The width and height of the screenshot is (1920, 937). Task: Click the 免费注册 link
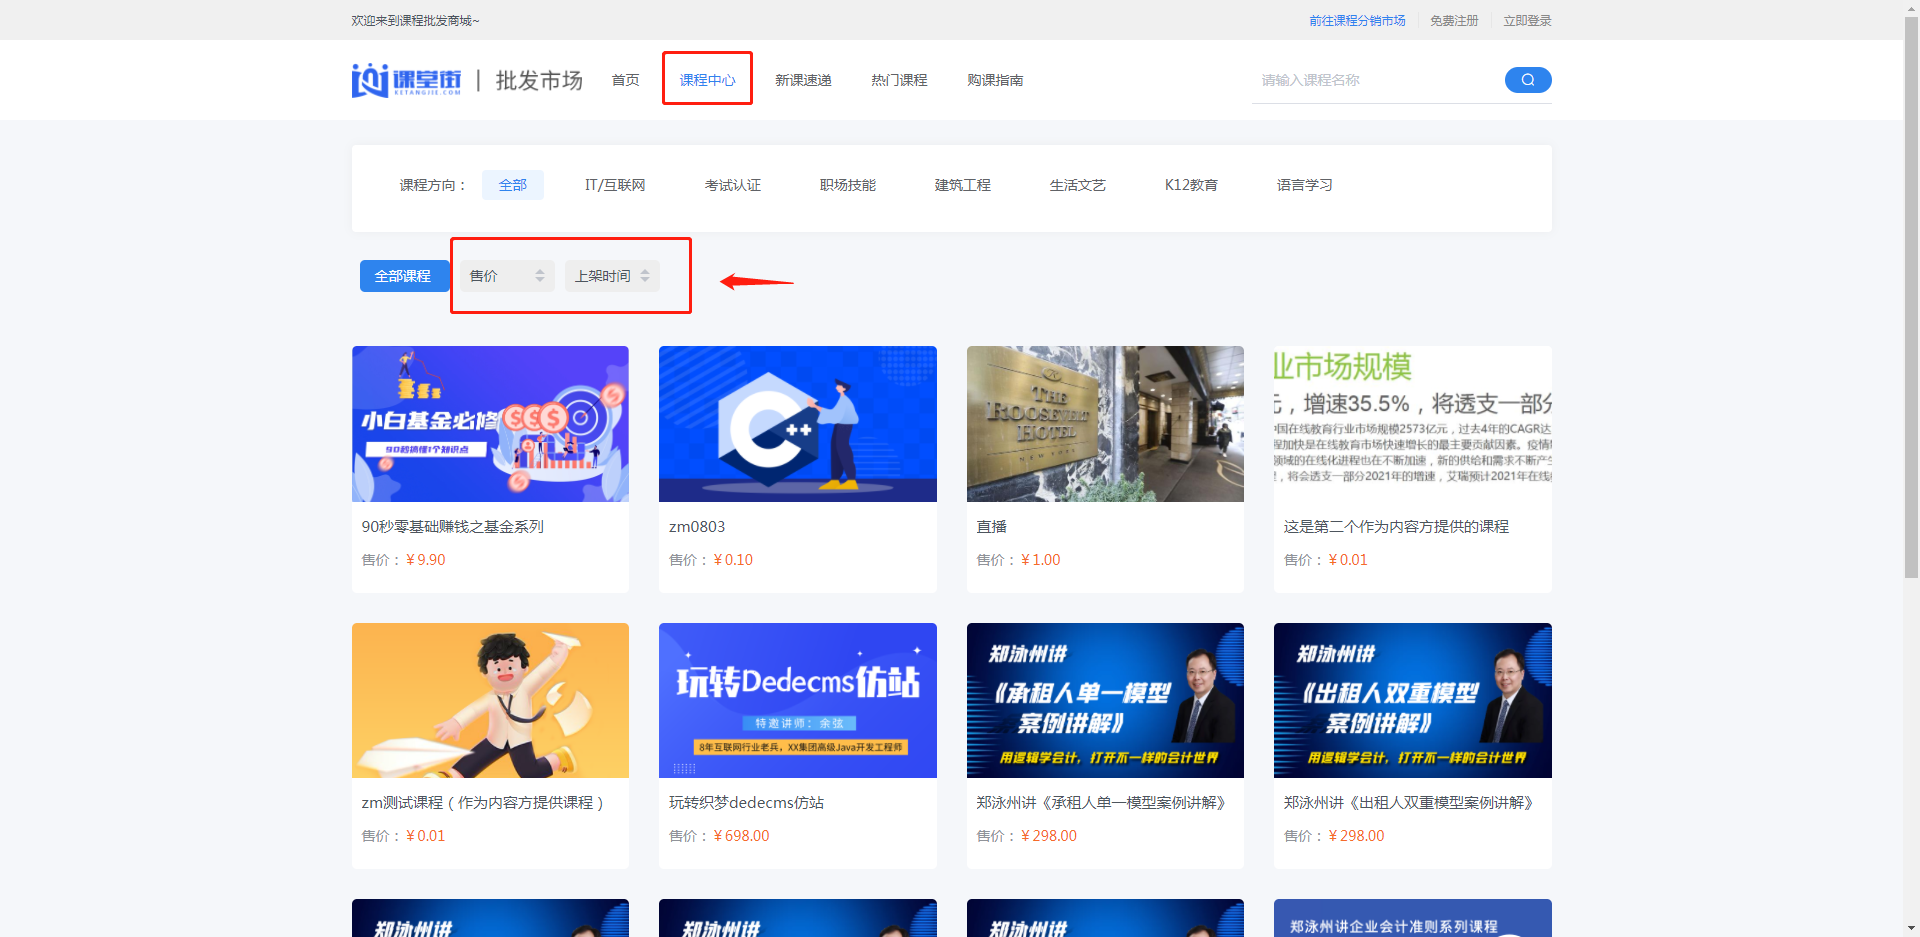(x=1454, y=20)
